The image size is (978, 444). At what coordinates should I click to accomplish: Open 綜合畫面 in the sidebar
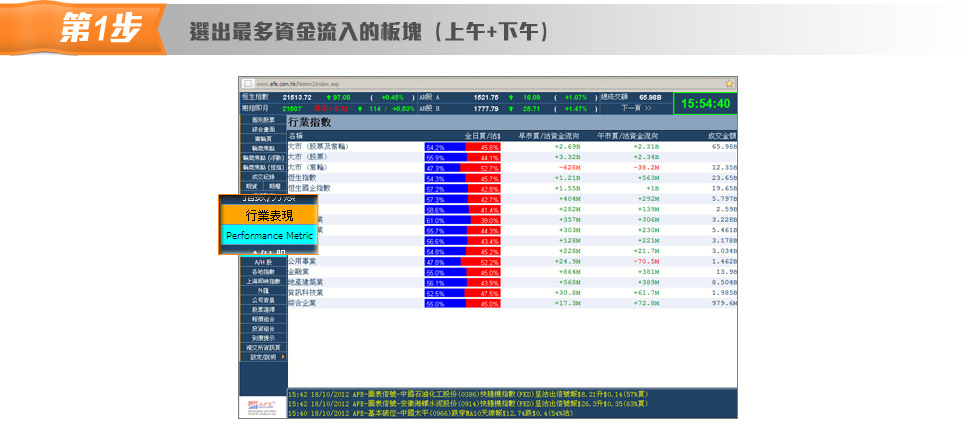point(263,129)
